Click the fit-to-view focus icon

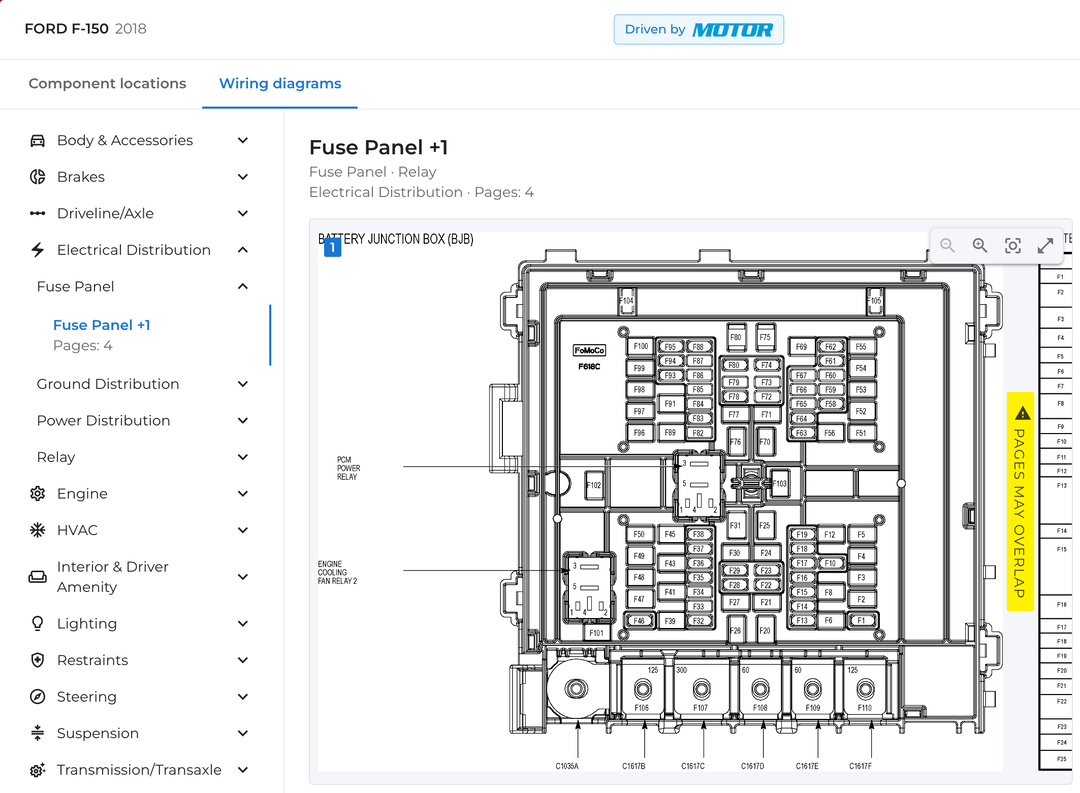[x=1012, y=245]
